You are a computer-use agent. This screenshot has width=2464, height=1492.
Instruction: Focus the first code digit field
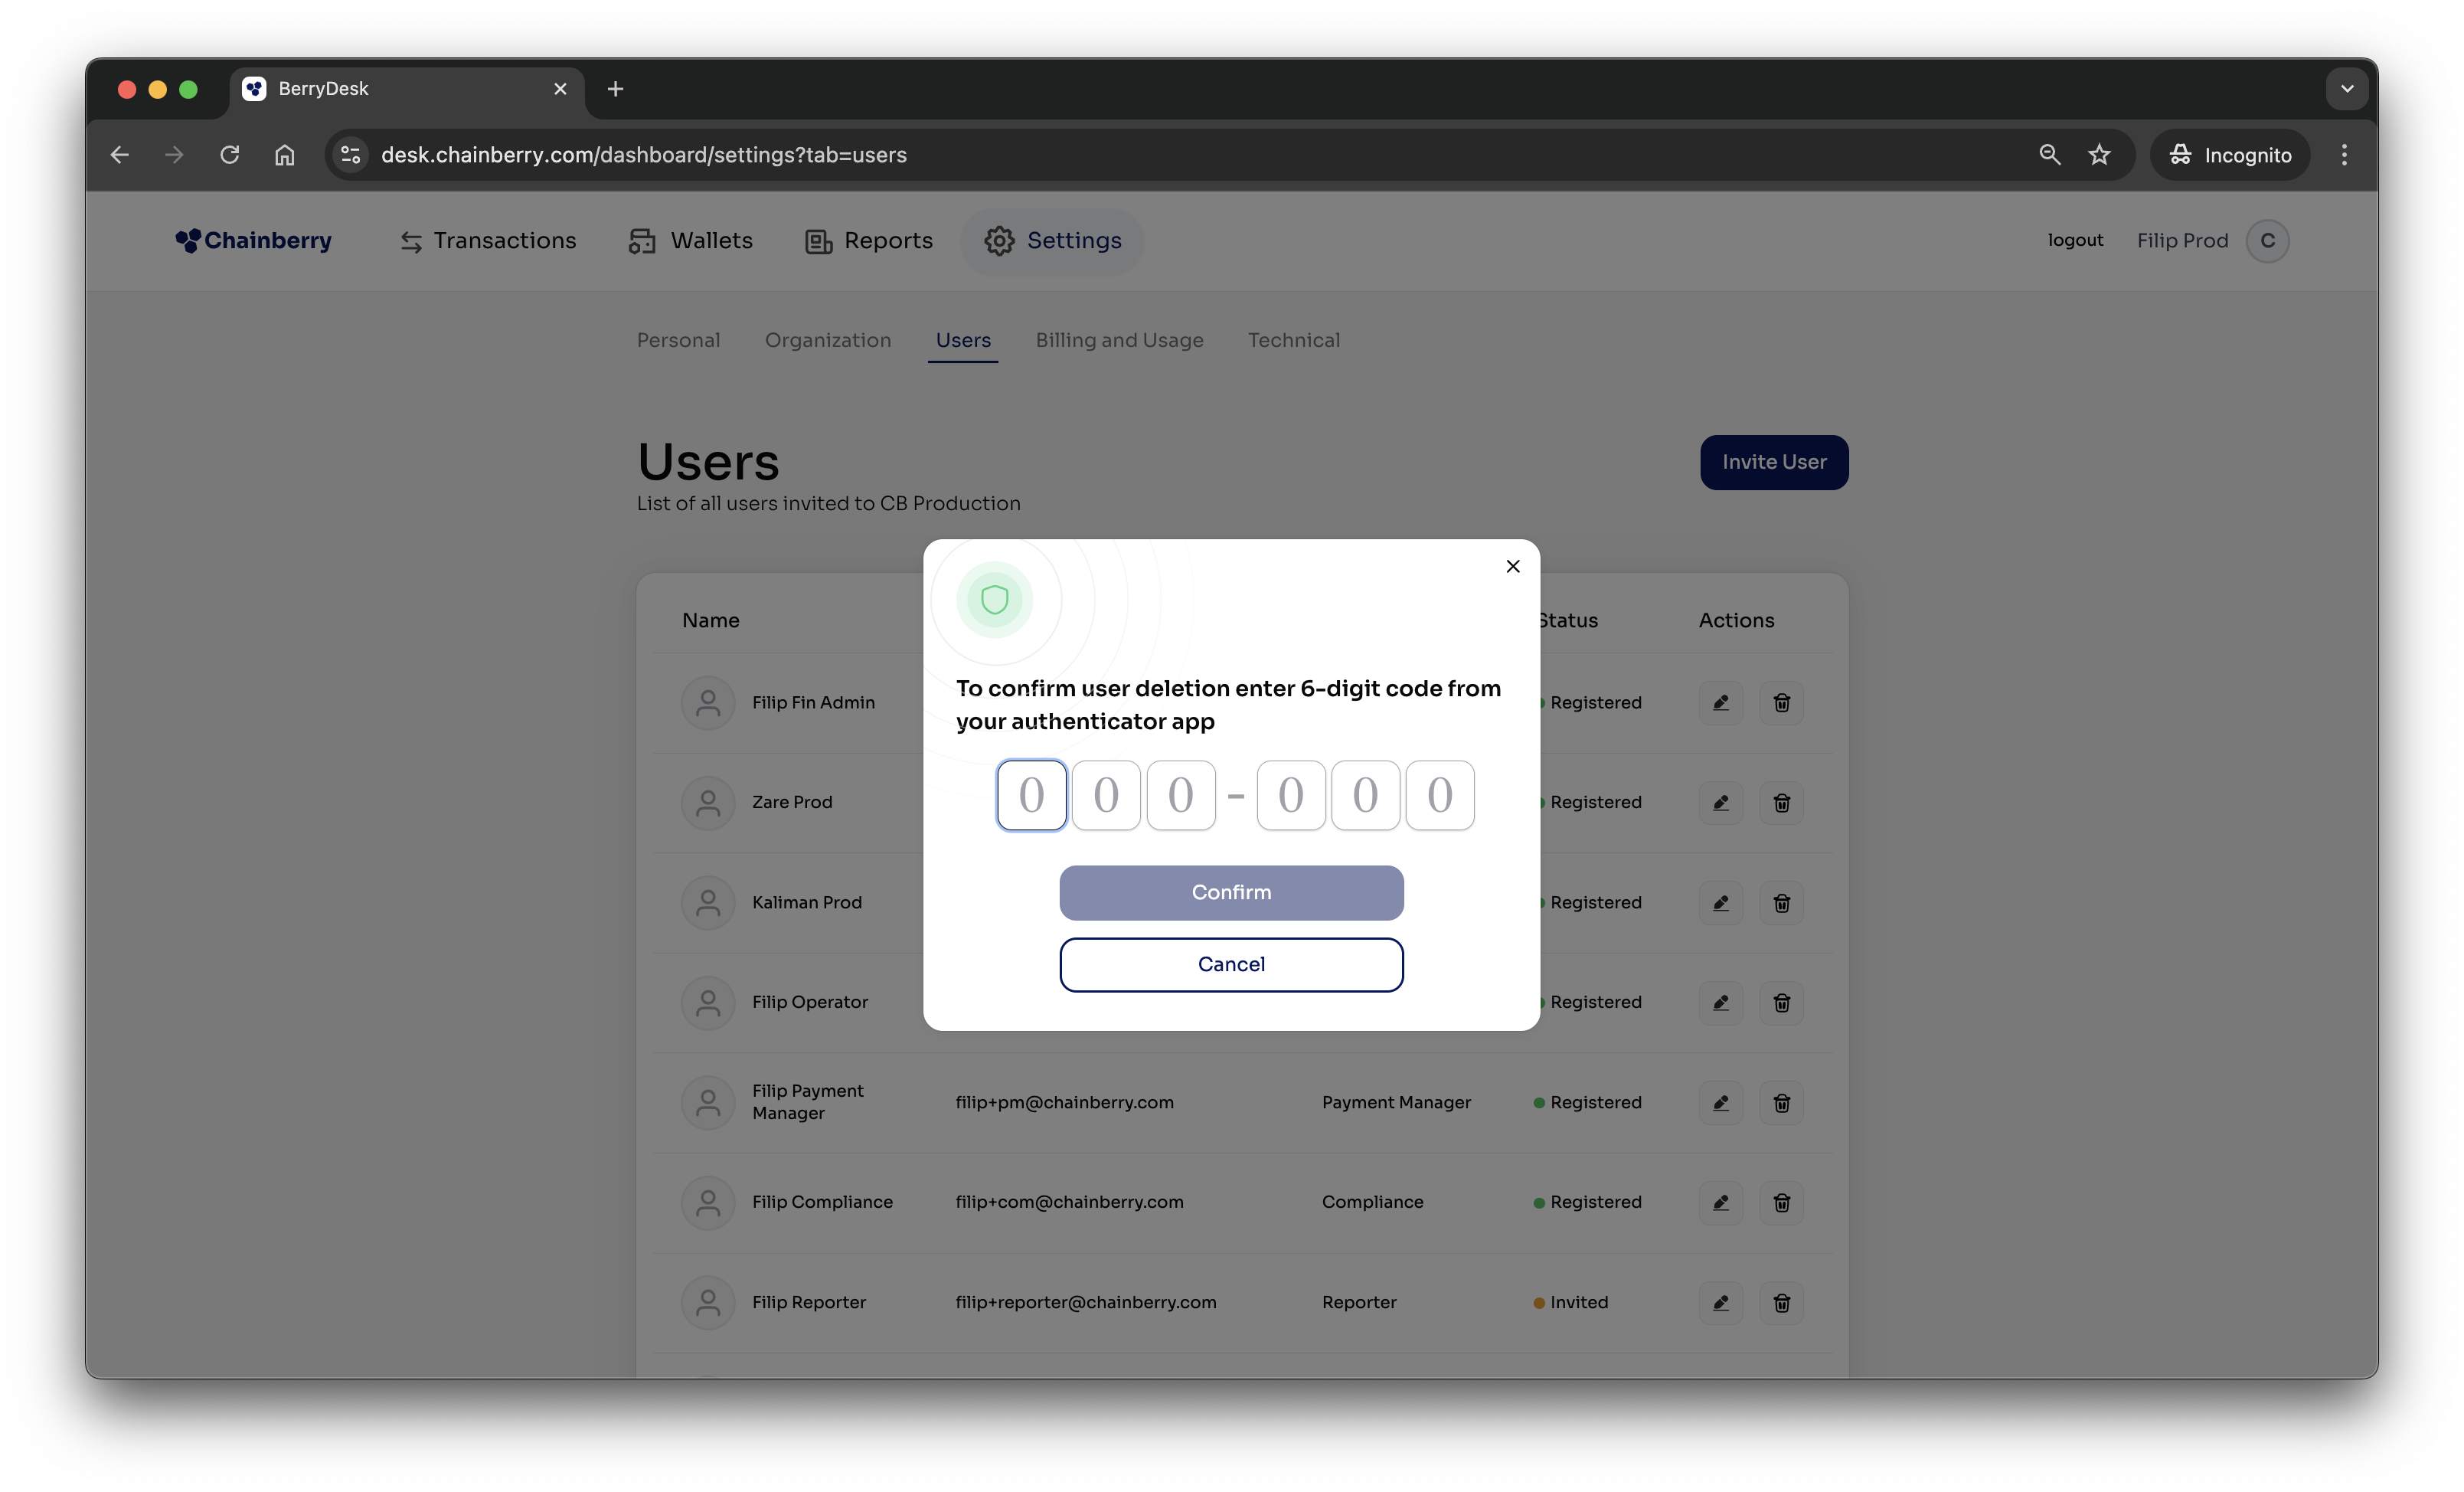(x=1031, y=795)
